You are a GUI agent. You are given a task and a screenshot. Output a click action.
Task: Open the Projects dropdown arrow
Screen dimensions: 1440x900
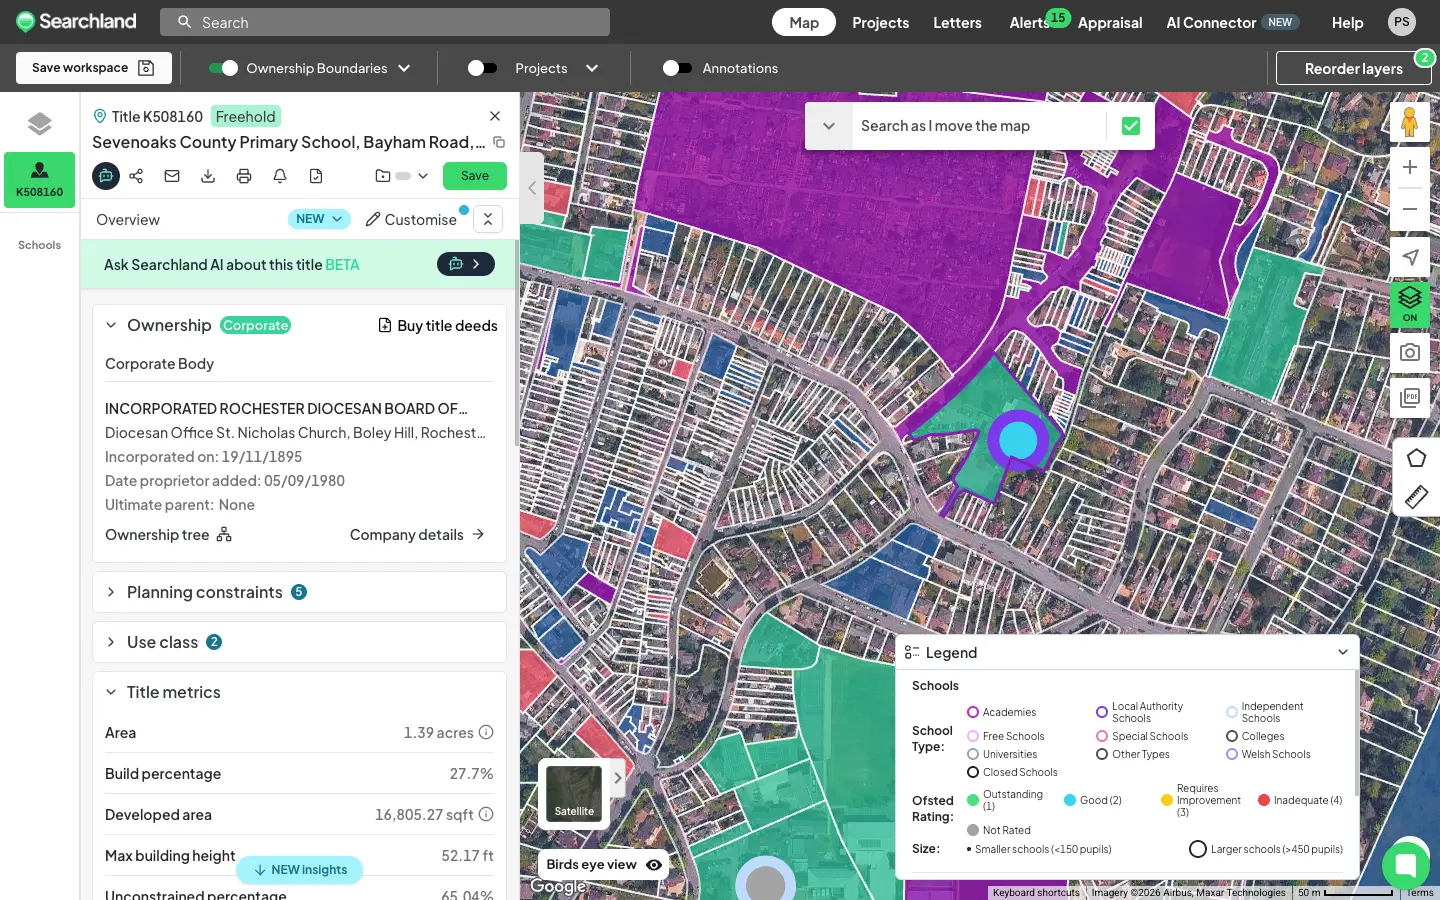(x=592, y=68)
